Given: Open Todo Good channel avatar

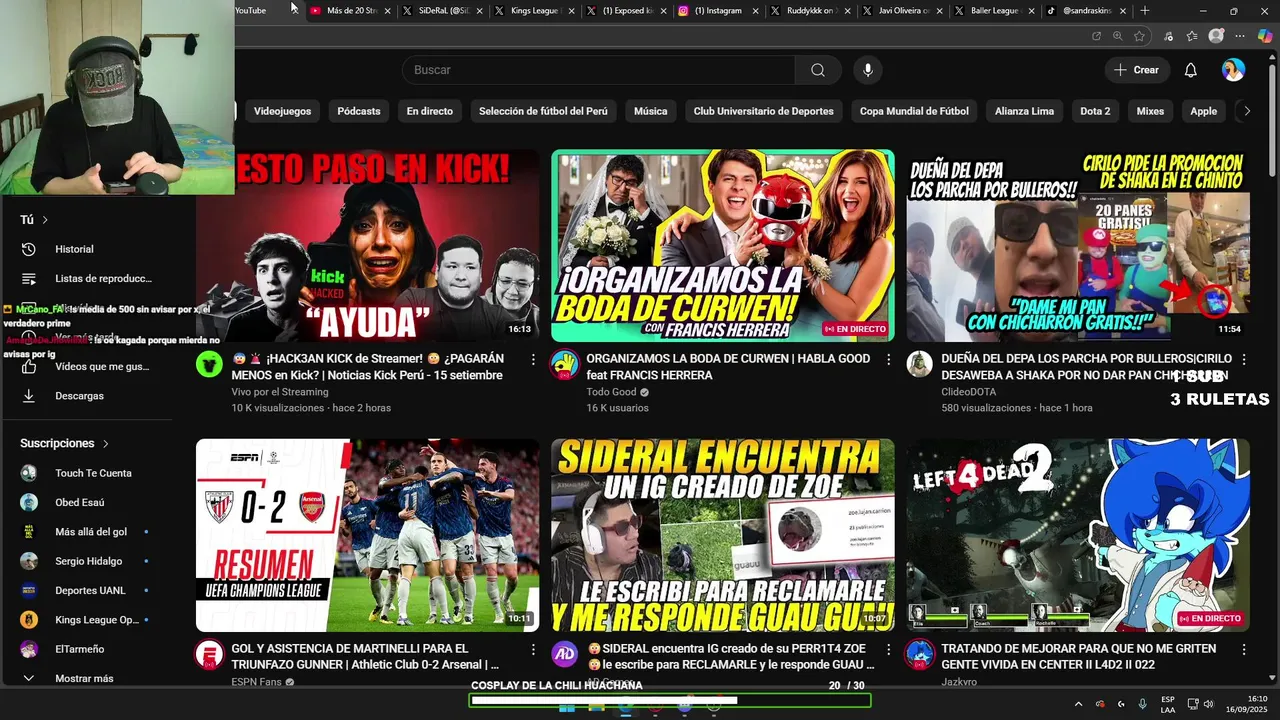Looking at the screenshot, I should 564,364.
